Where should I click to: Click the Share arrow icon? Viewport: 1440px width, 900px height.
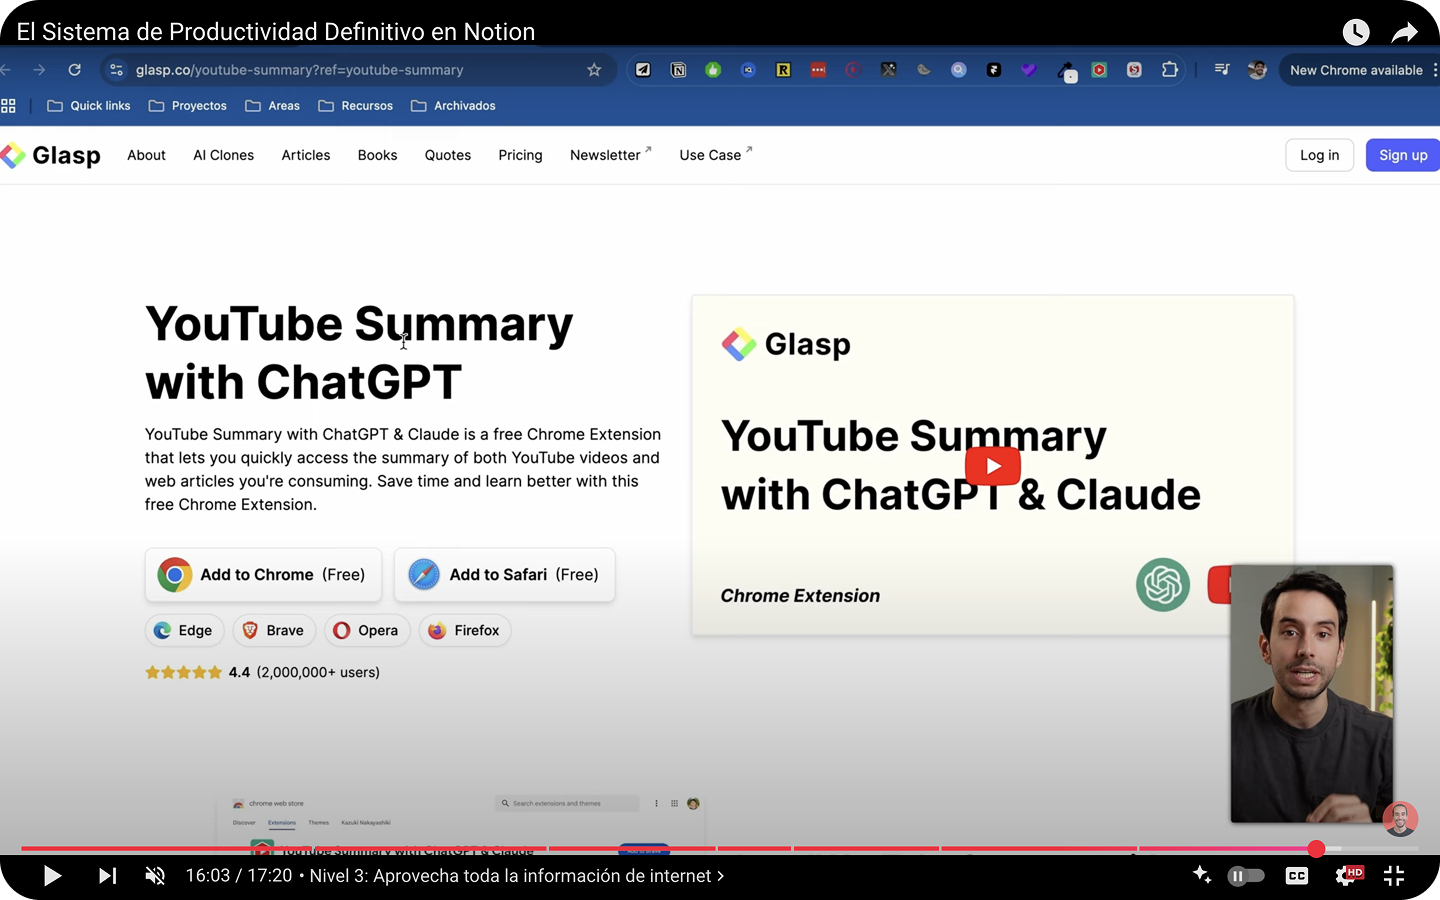1405,32
